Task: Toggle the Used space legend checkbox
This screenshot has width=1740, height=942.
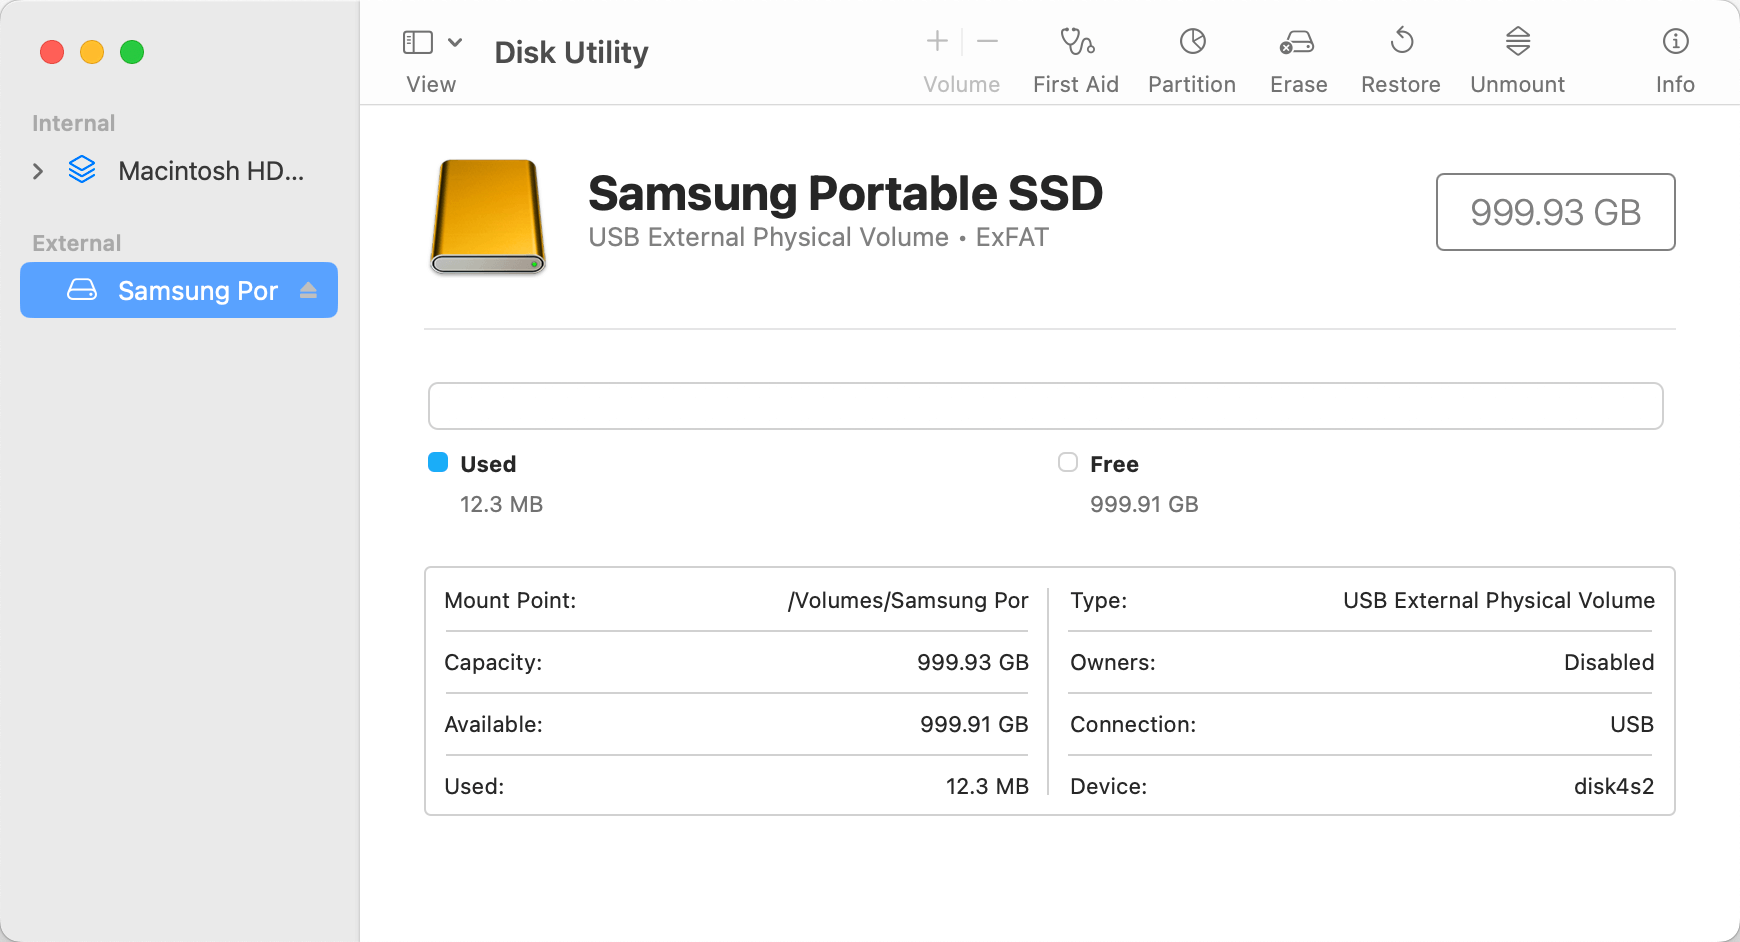Action: [x=438, y=462]
